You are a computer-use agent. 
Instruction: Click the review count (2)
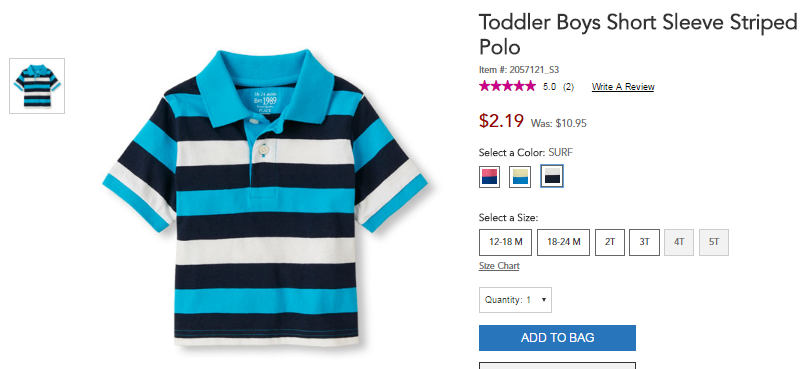point(568,87)
